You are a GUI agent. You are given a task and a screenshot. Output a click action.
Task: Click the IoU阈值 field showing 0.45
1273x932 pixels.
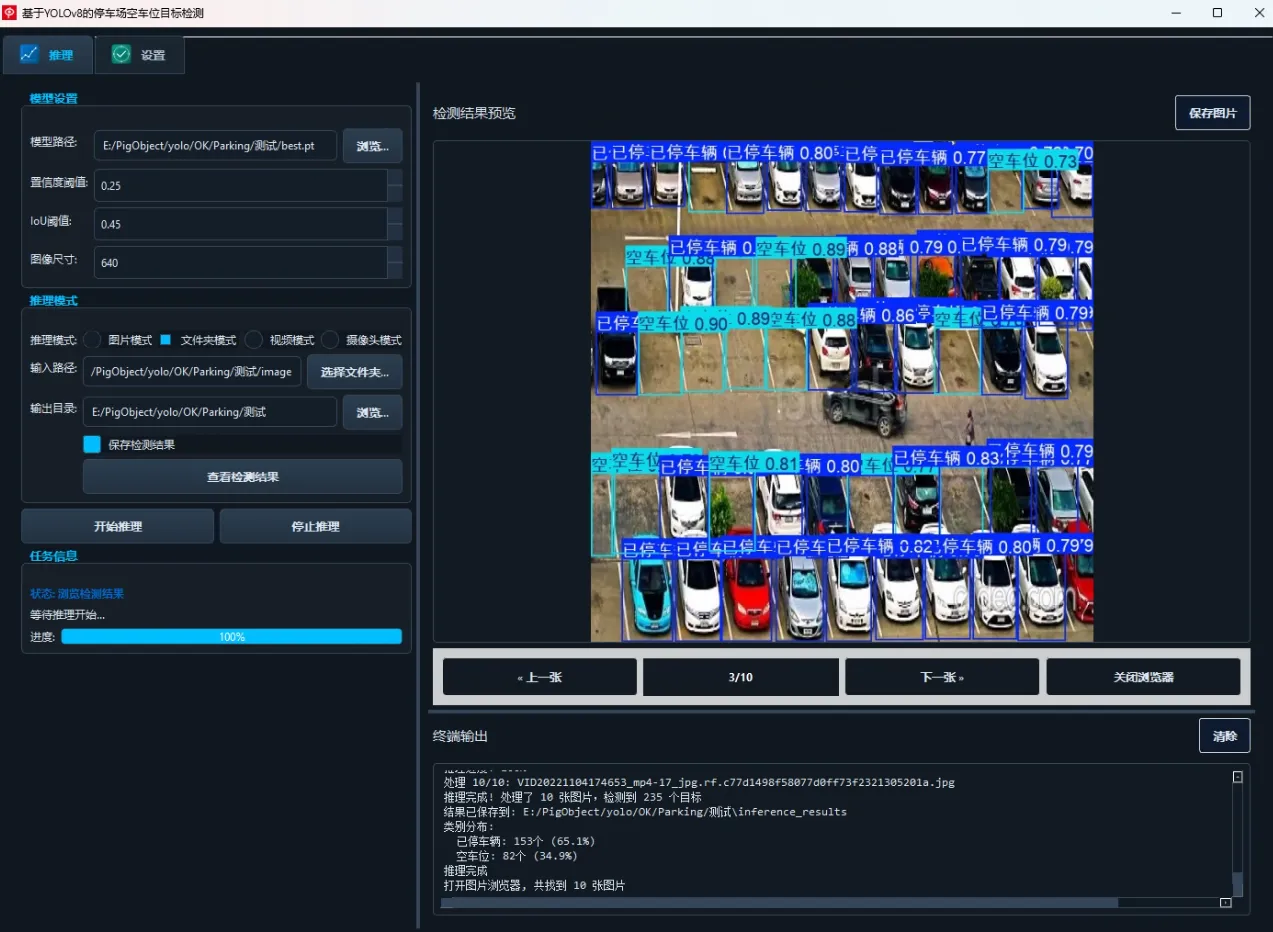click(x=240, y=224)
